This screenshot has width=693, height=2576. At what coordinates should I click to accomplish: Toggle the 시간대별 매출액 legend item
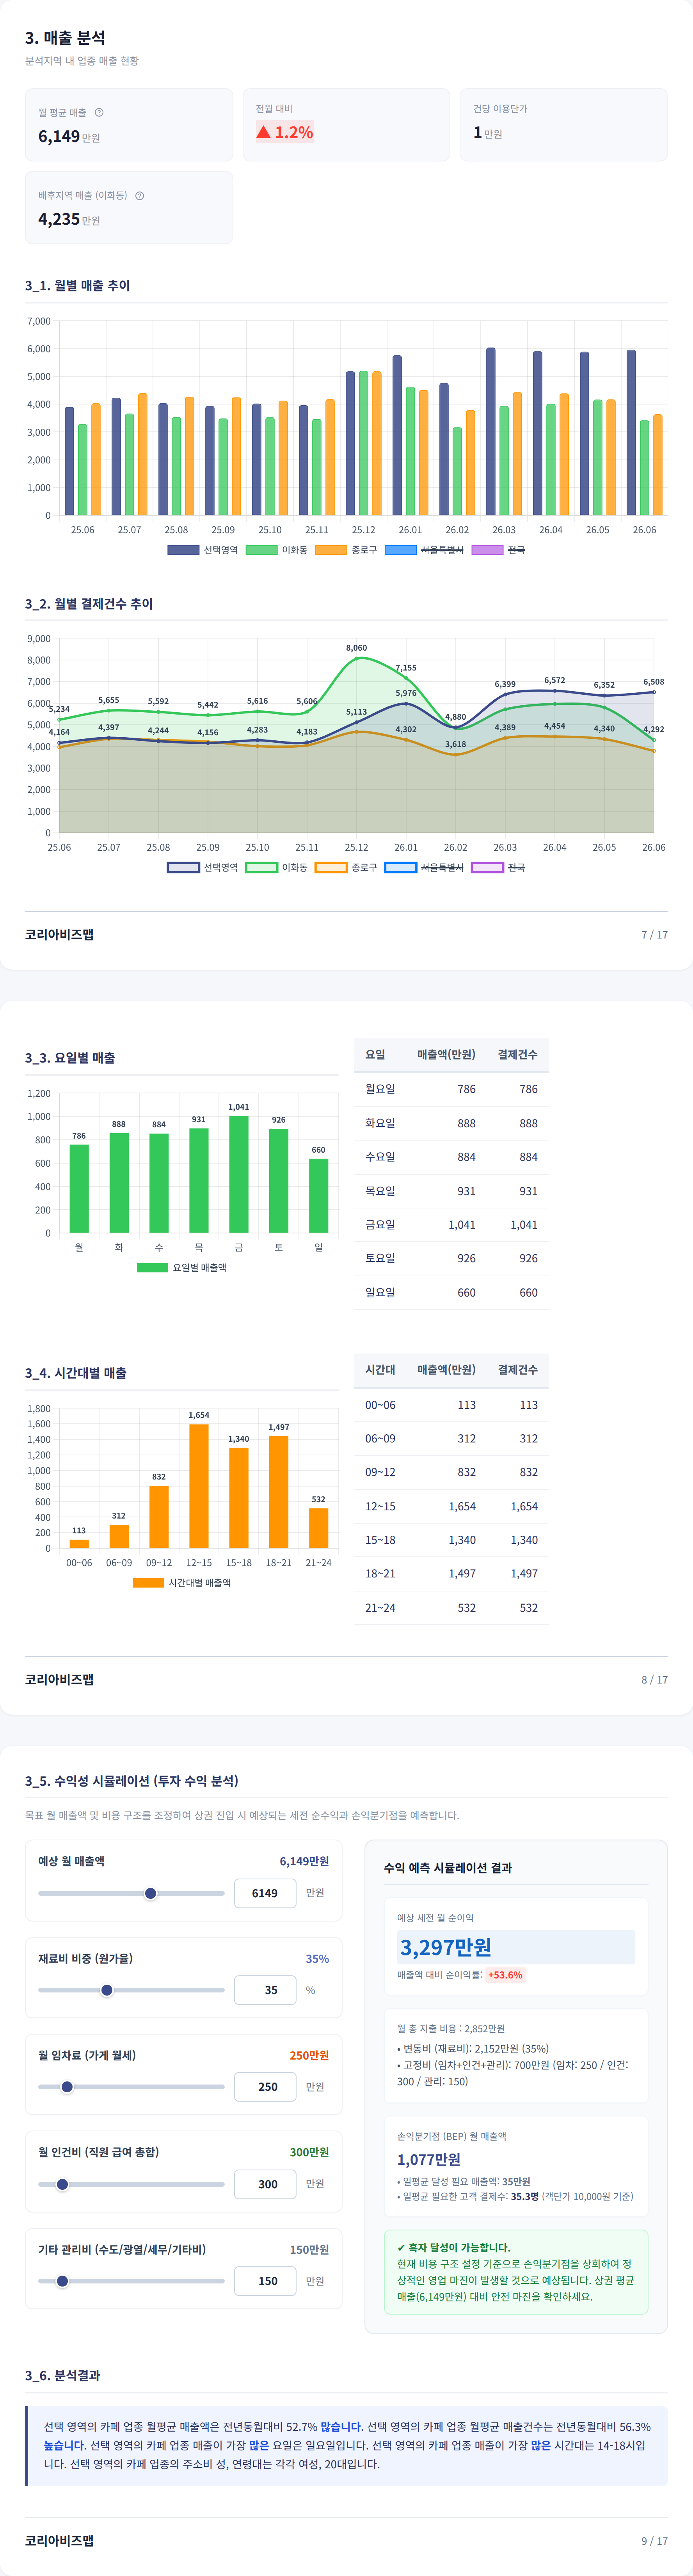click(182, 1582)
